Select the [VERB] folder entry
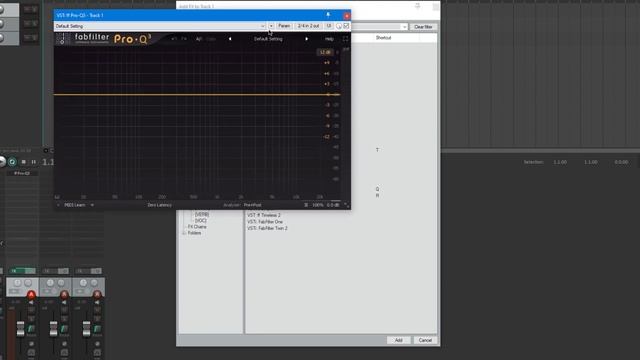Viewport: 640px width, 360px height. click(202, 214)
